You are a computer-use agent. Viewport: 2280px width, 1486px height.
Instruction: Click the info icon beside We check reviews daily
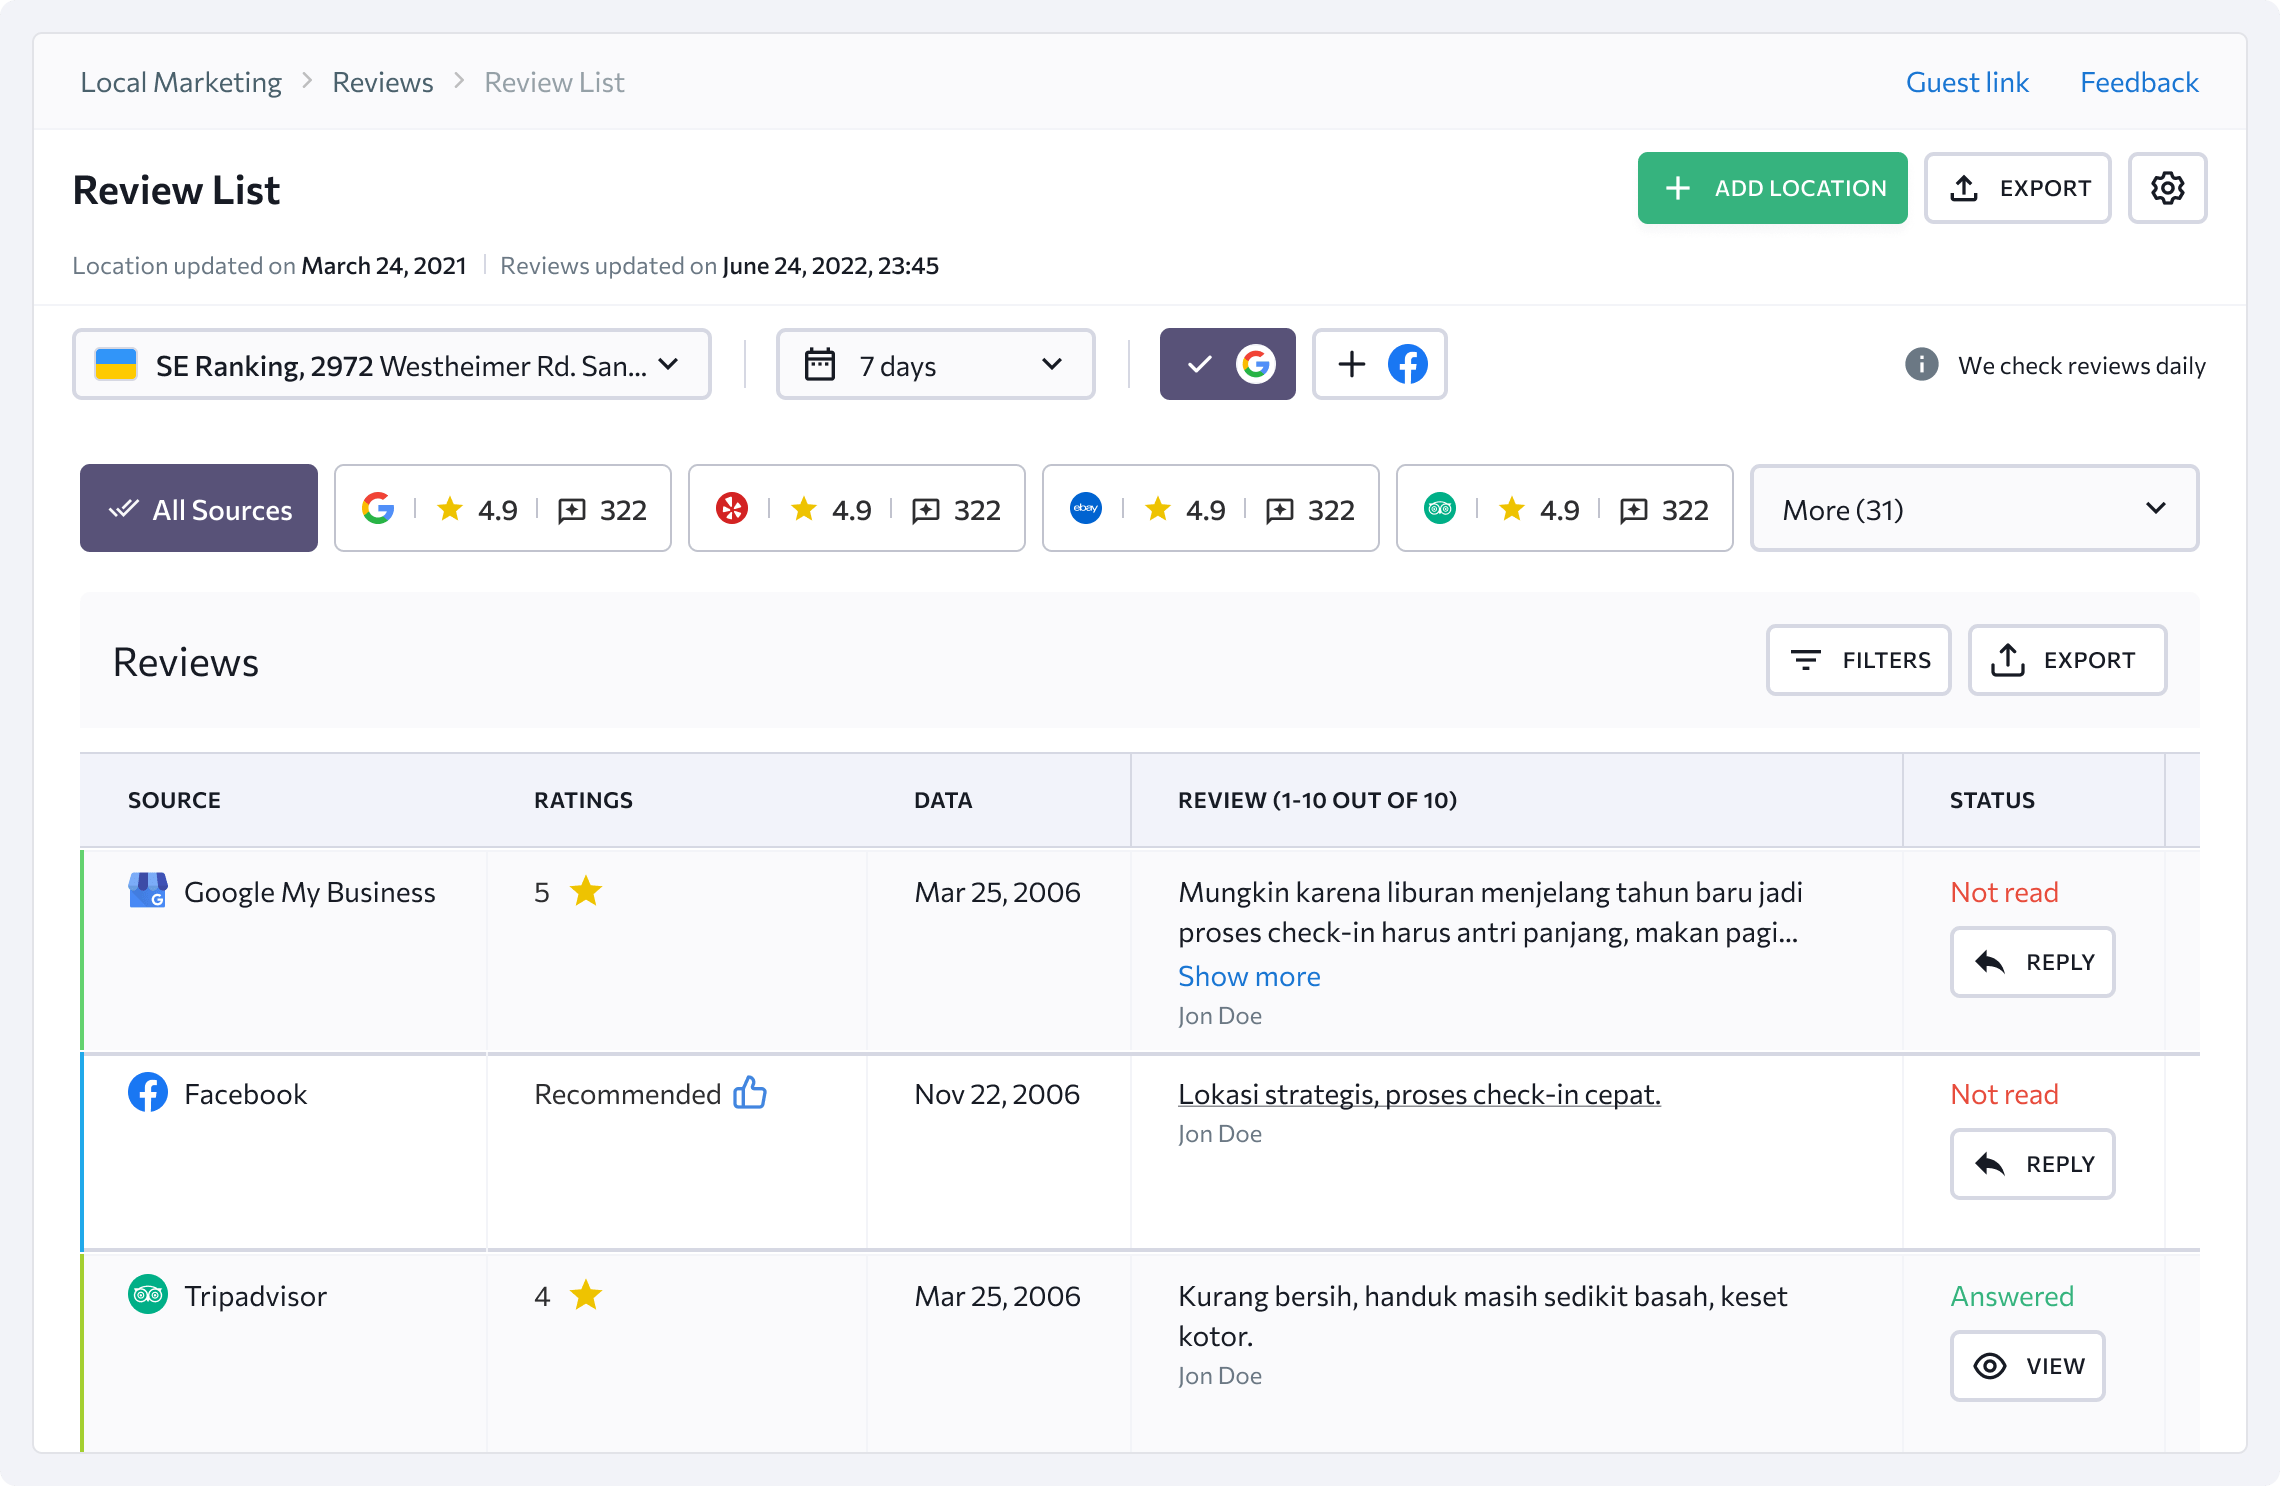pos(1921,365)
